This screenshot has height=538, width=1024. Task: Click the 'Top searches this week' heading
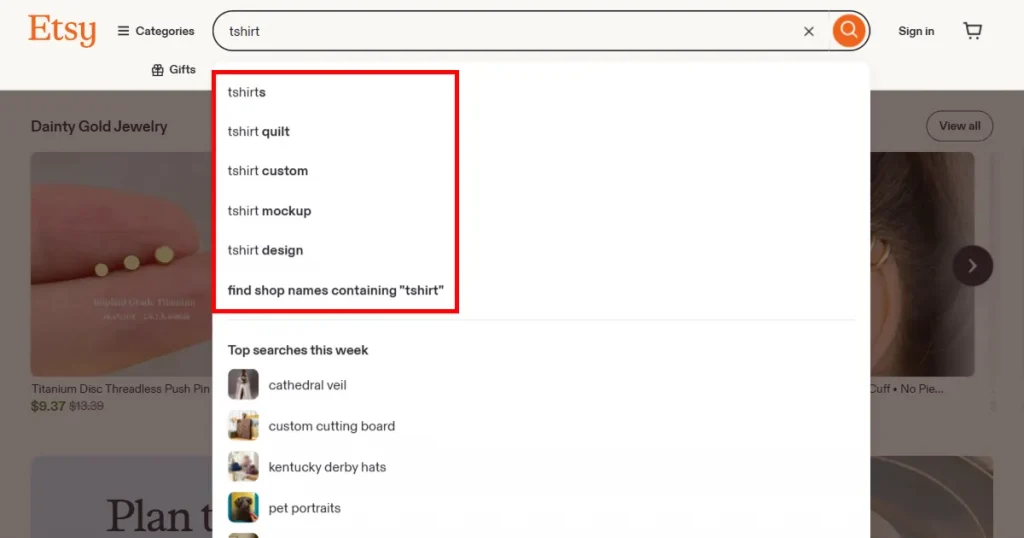pos(298,350)
